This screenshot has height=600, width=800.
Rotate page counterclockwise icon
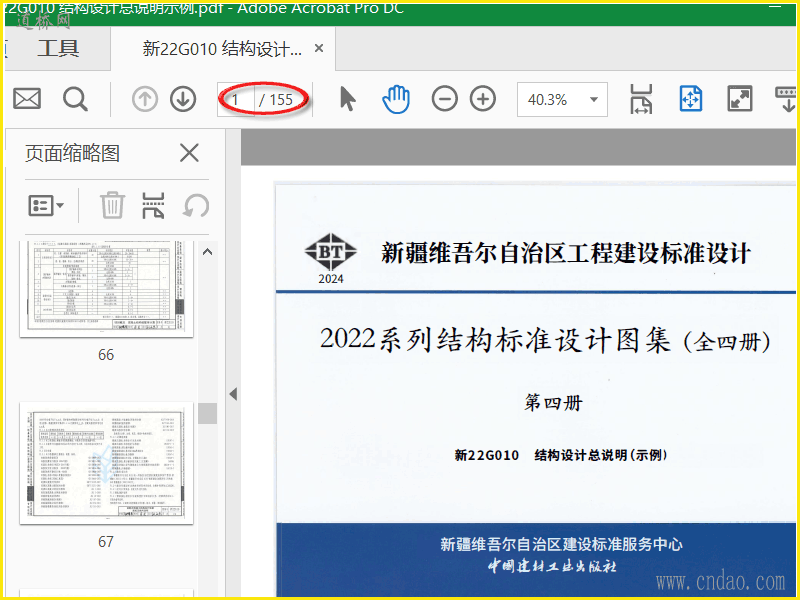pyautogui.click(x=196, y=206)
